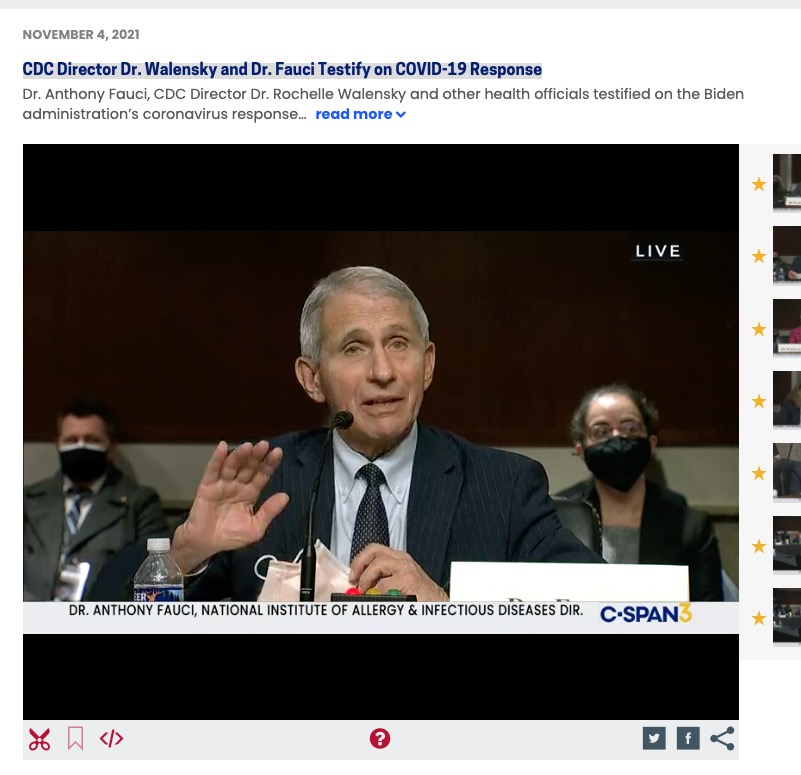This screenshot has width=801, height=775.
Task: Click the star beside the fourth clip
Action: (x=759, y=401)
